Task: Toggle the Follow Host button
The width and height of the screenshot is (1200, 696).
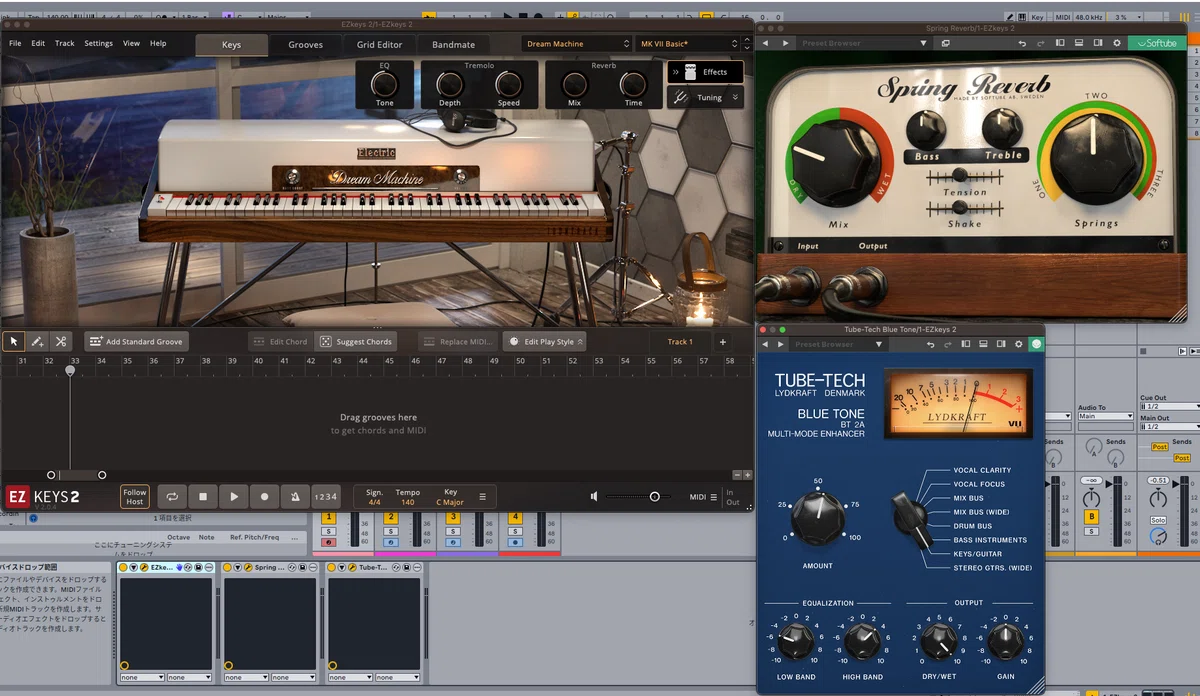Action: click(x=135, y=496)
